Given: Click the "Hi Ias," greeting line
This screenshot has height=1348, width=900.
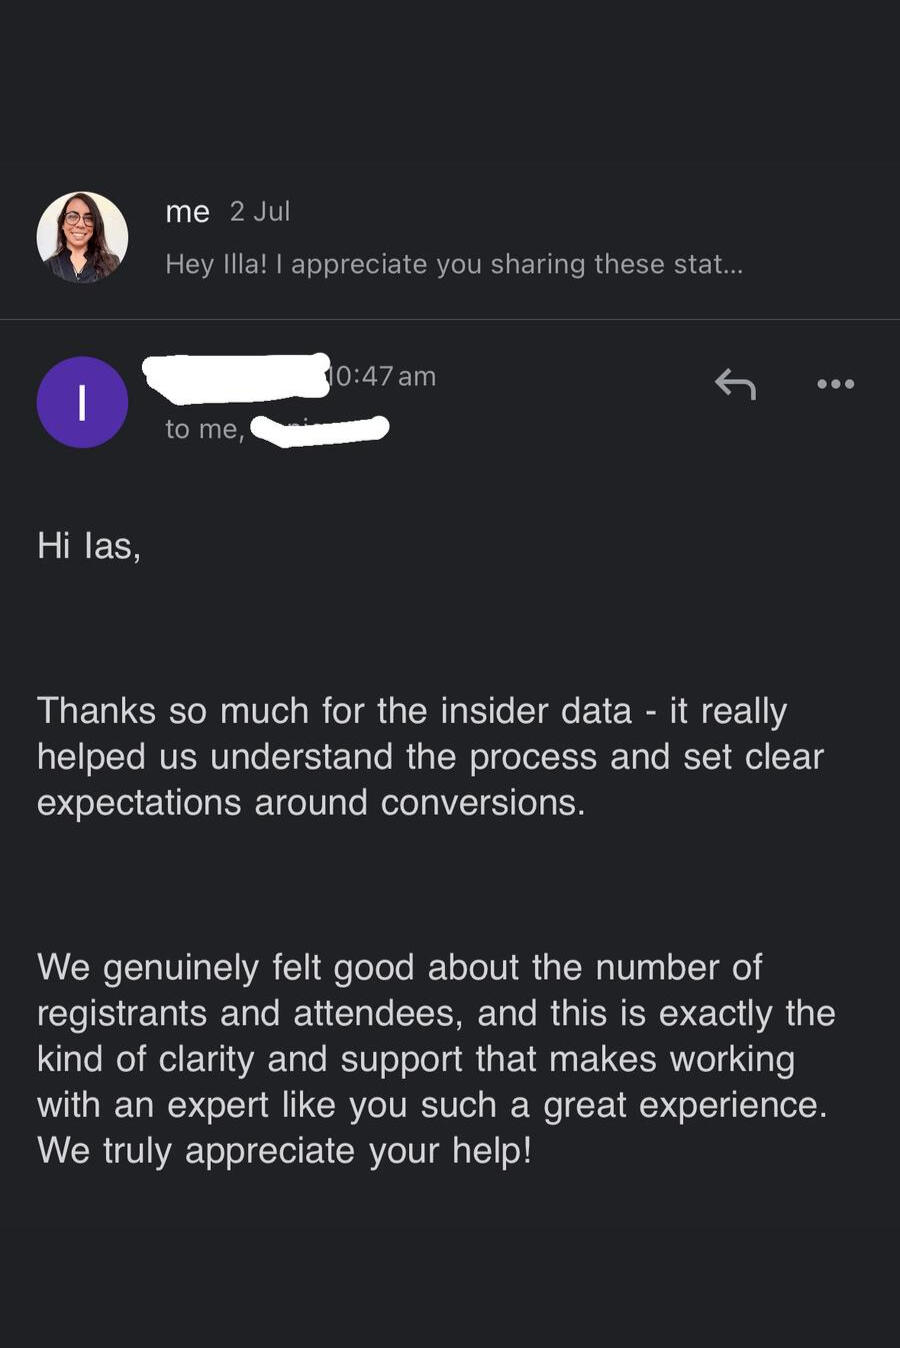Looking at the screenshot, I should point(89,546).
